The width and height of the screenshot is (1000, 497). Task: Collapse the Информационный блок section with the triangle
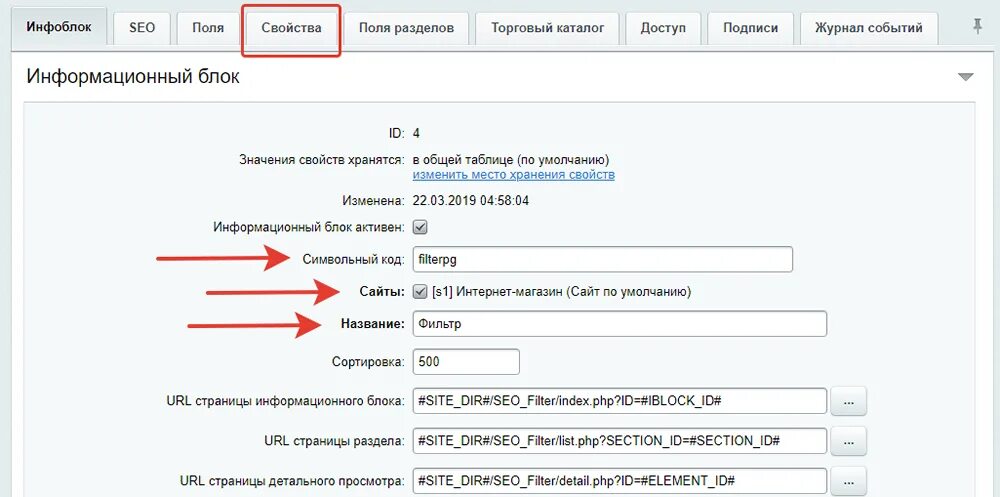[966, 77]
